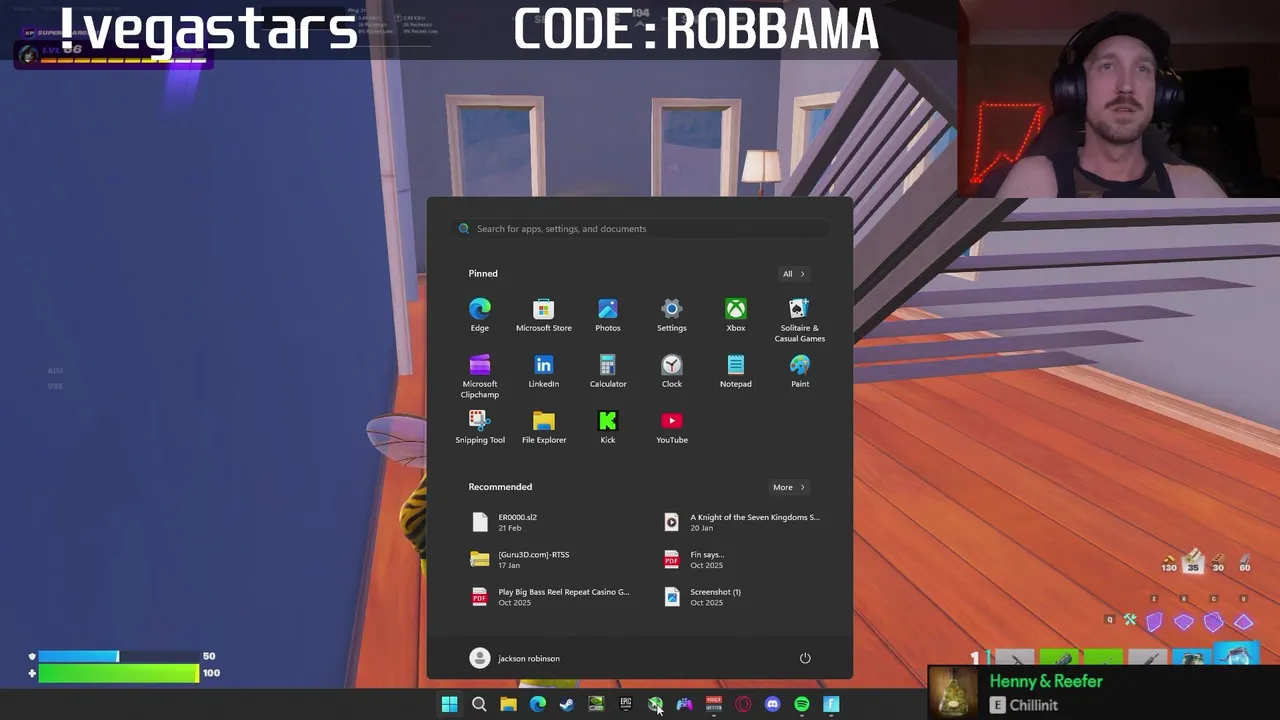Open the NVIDIA app on taskbar
Viewport: 1280px width, 720px height.
click(596, 704)
